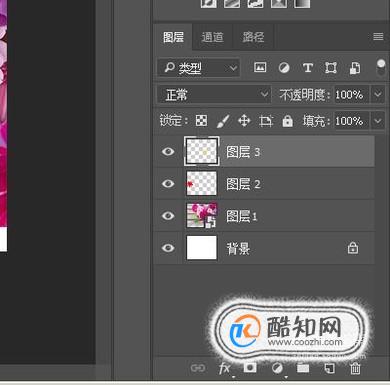This screenshot has height=385, width=390.
Task: Delete layer trash can icon
Action: pyautogui.click(x=355, y=368)
